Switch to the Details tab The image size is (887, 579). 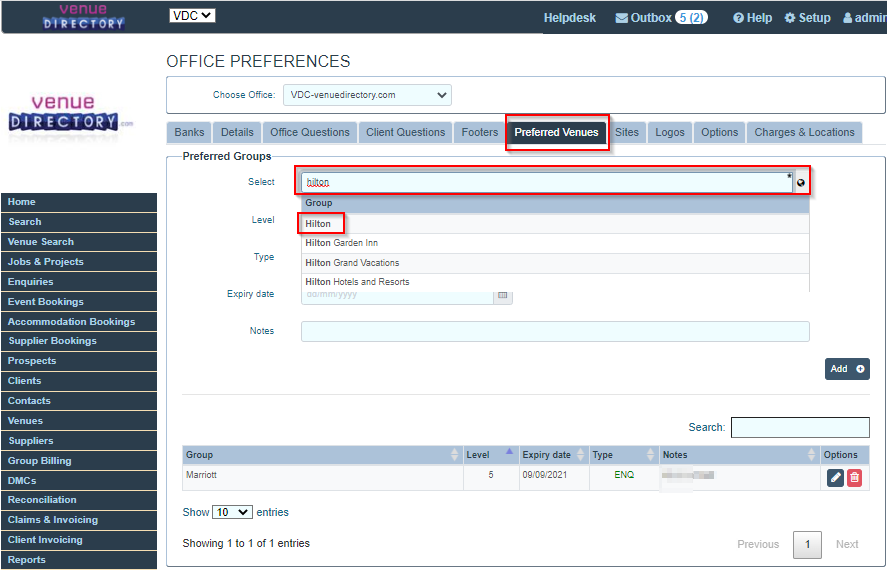pyautogui.click(x=237, y=132)
